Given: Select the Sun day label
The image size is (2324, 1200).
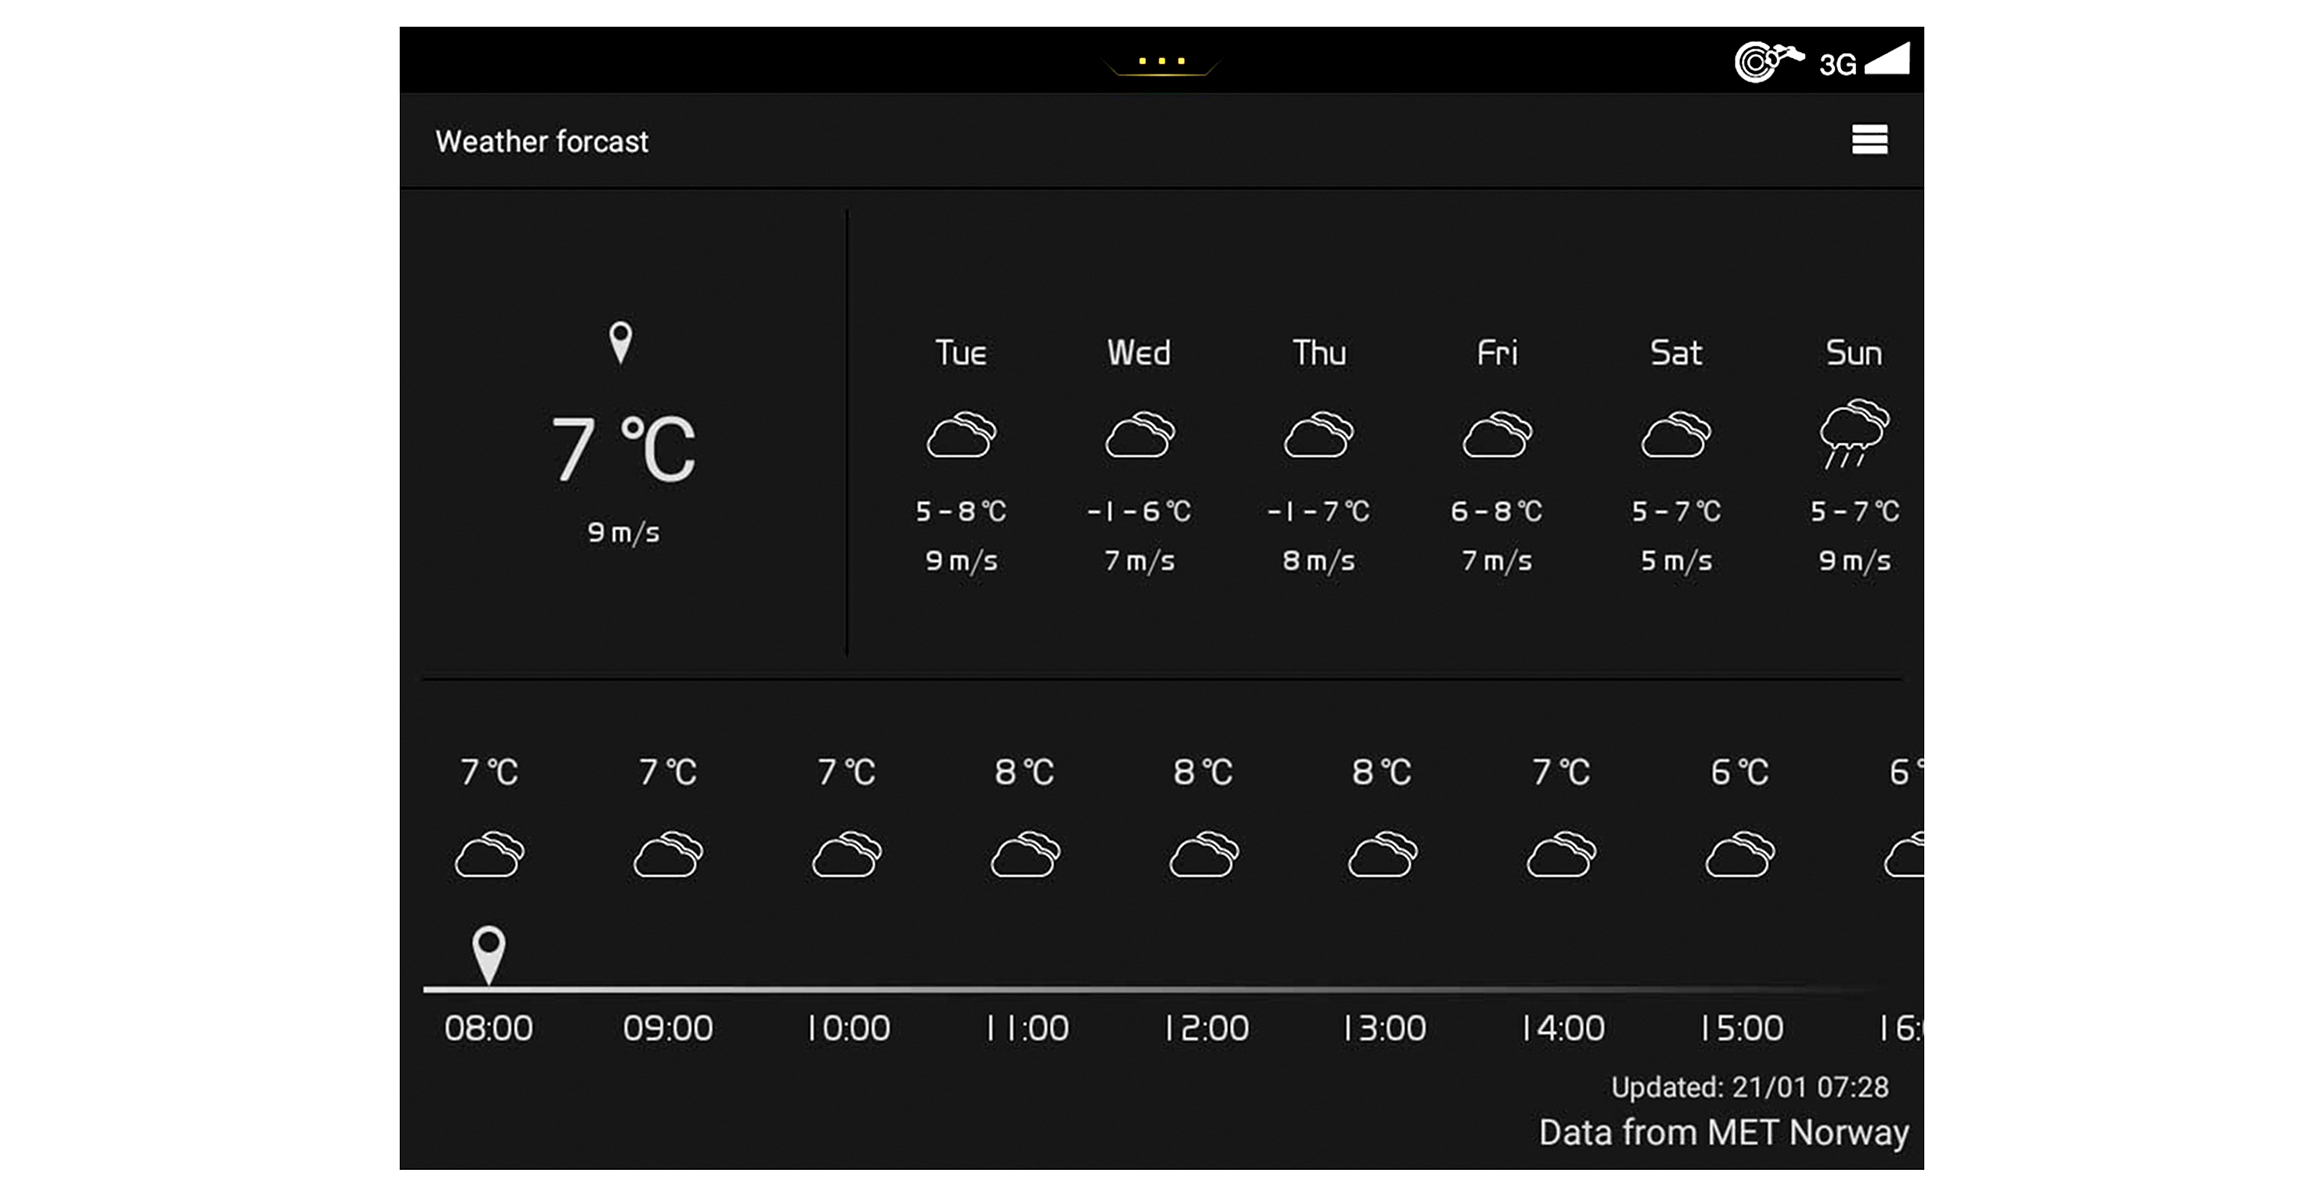Looking at the screenshot, I should pos(1854,353).
